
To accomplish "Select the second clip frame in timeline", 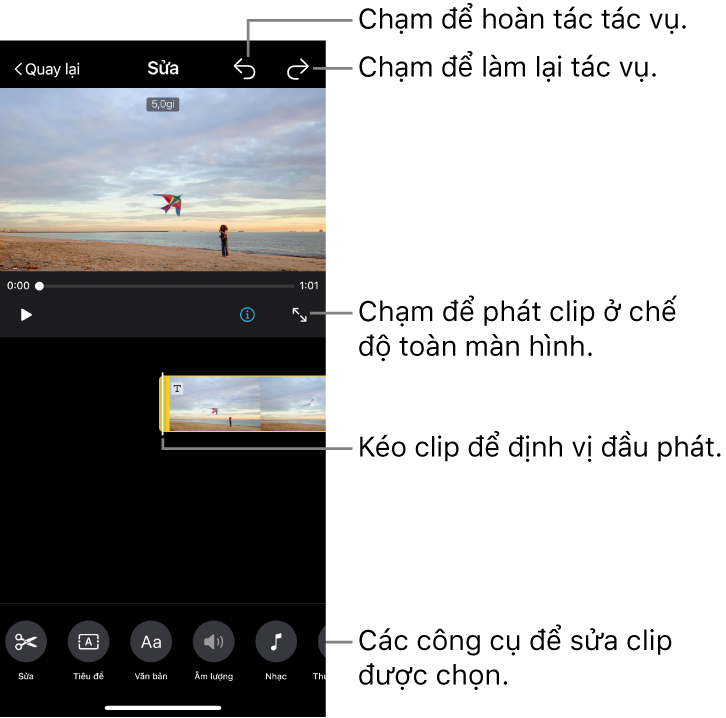I will [x=293, y=404].
